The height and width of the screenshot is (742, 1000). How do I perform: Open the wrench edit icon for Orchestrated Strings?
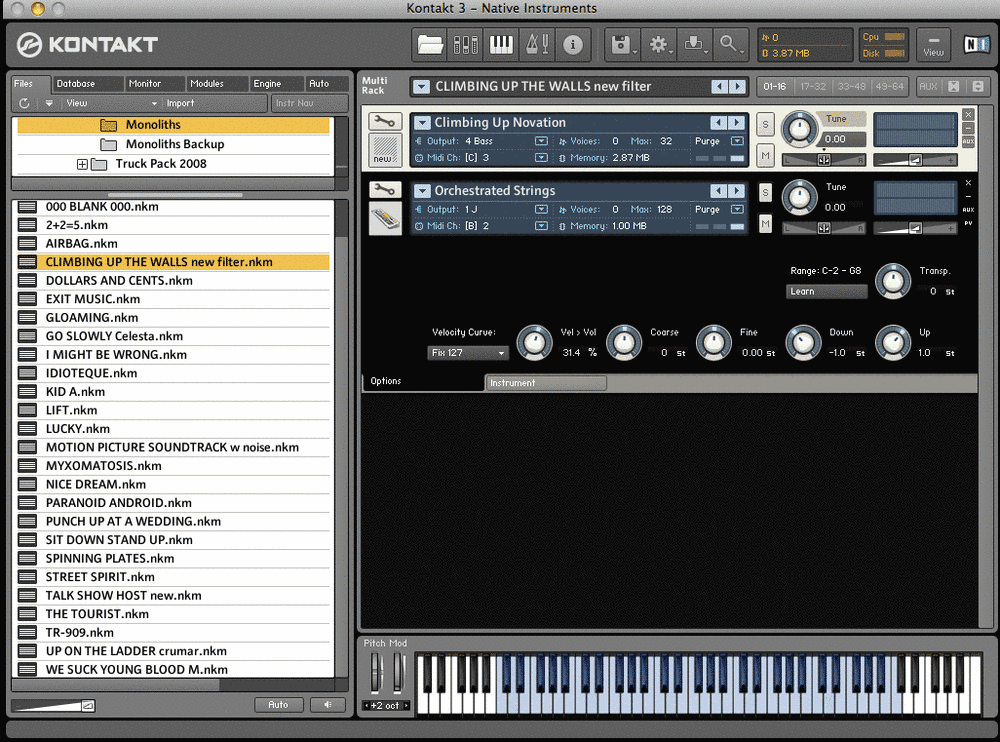[x=385, y=189]
